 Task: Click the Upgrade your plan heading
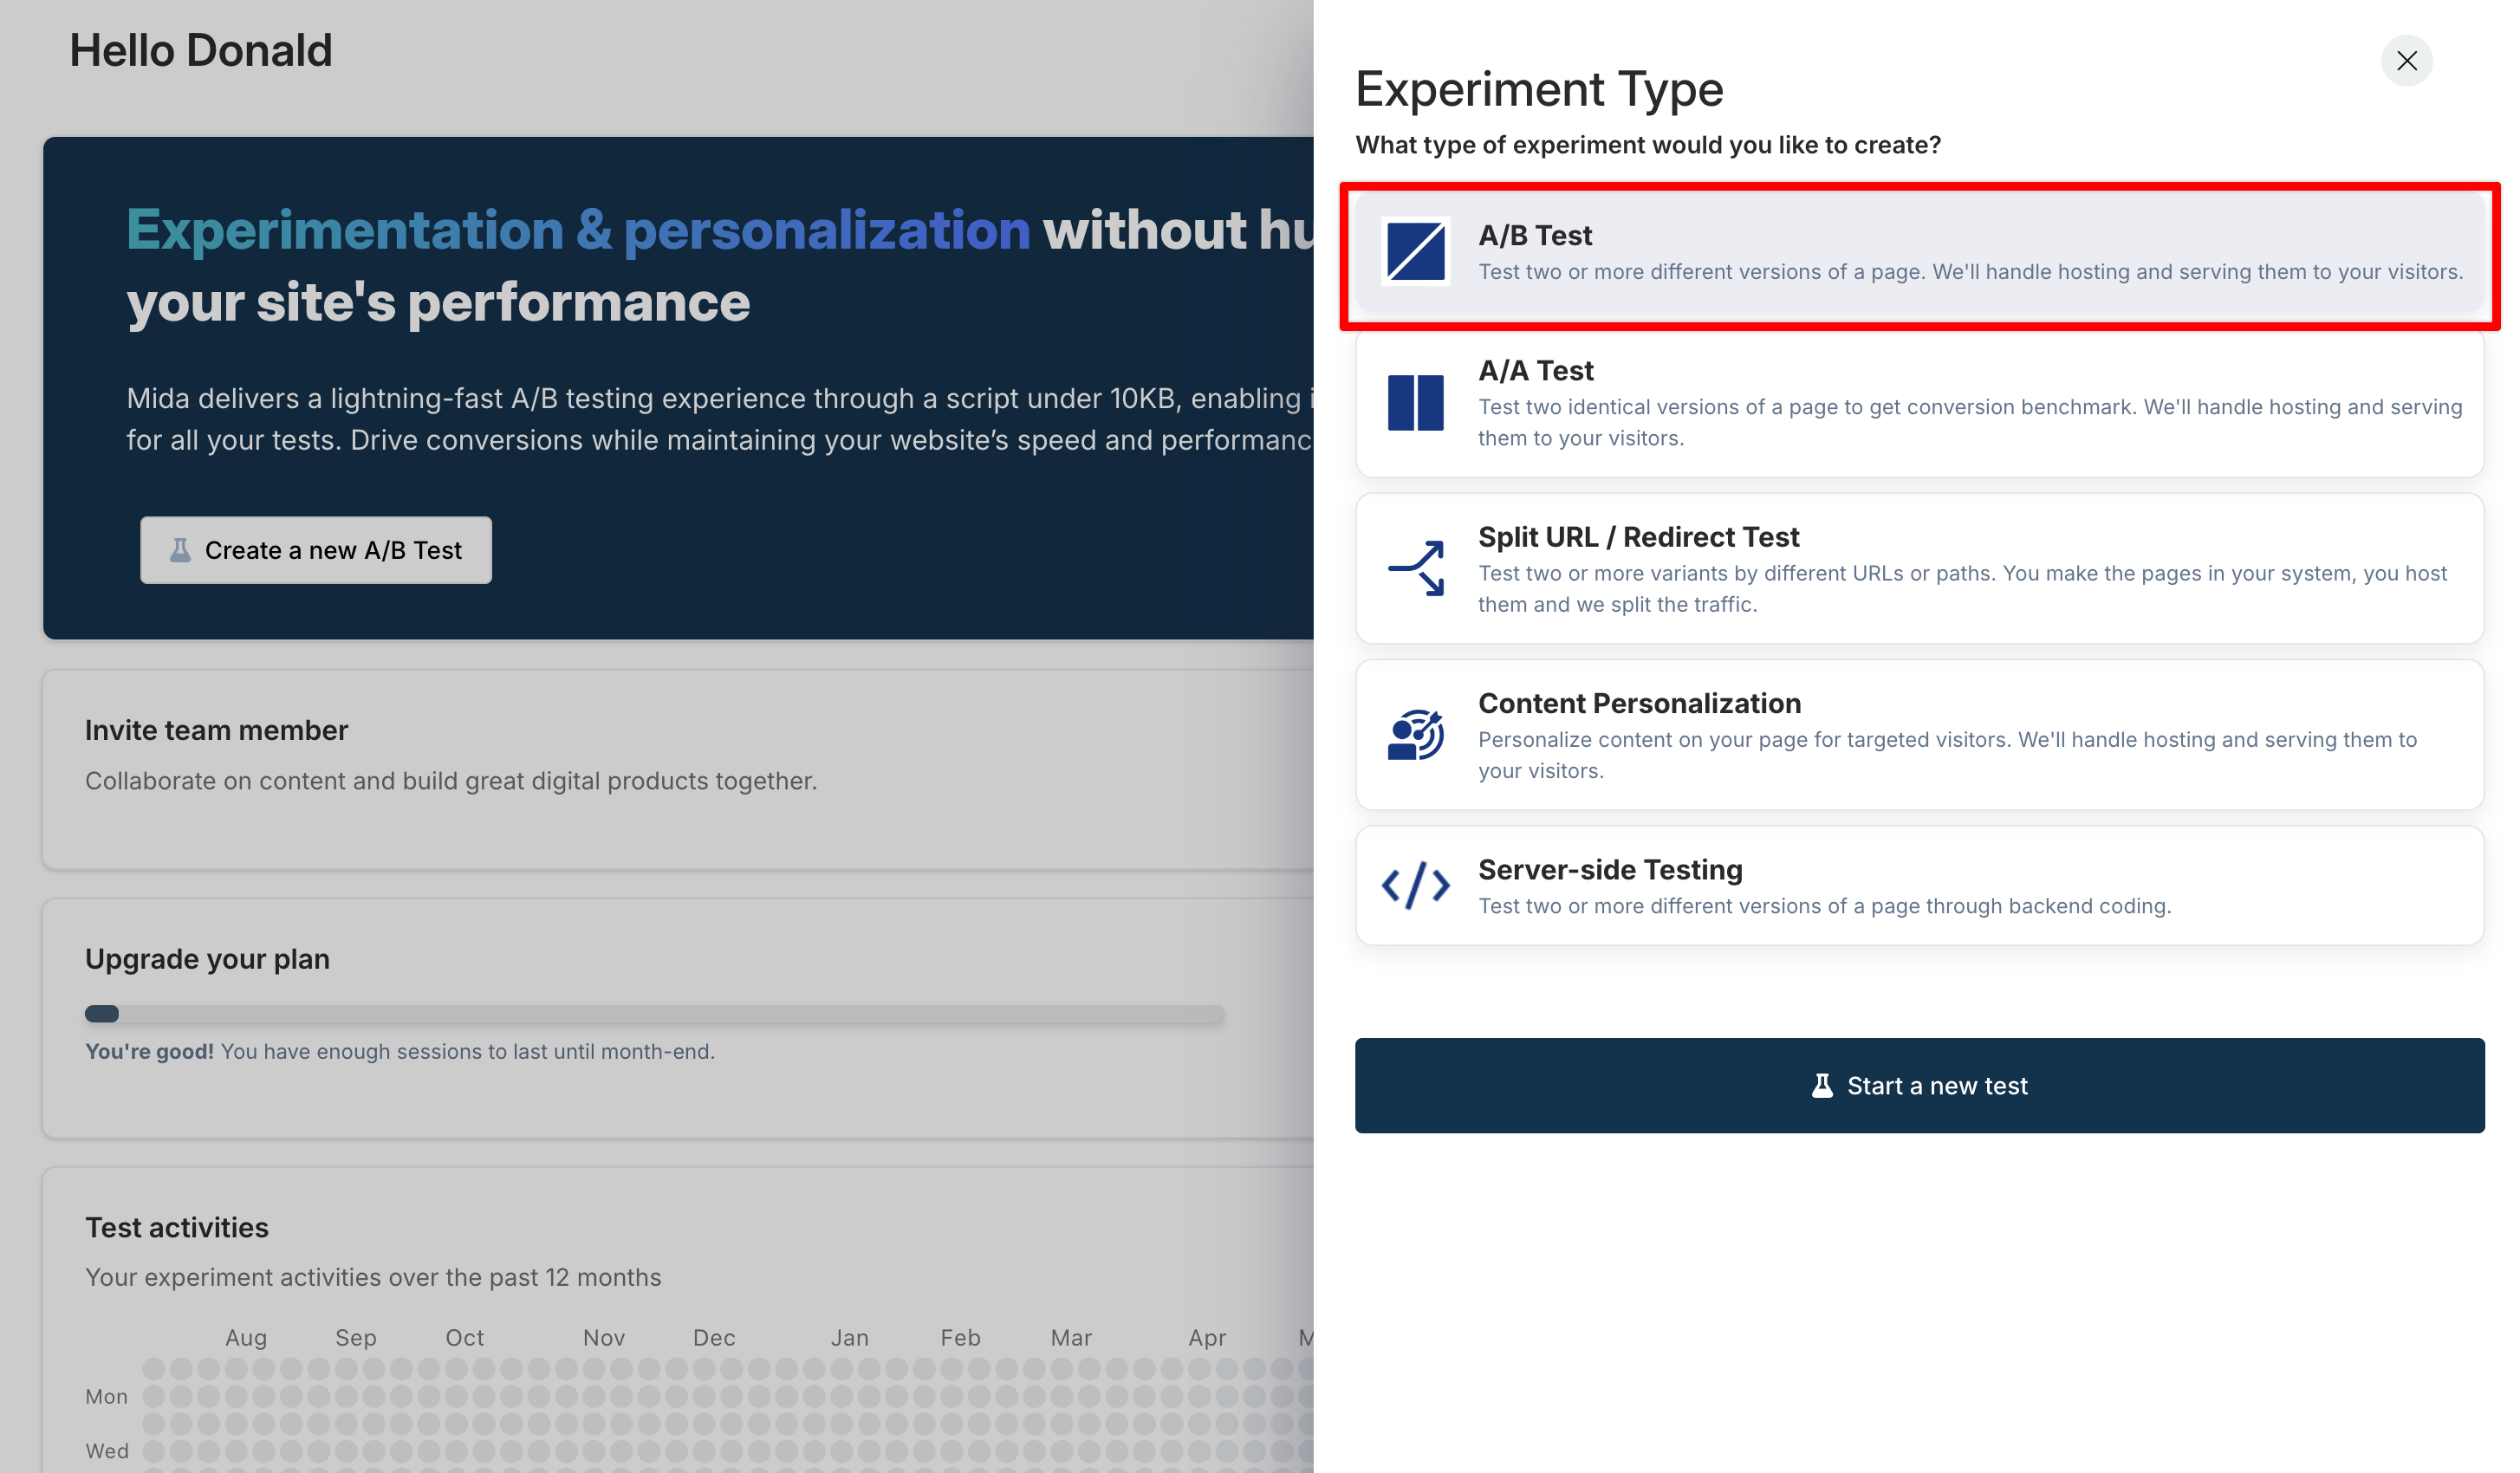click(x=207, y=959)
